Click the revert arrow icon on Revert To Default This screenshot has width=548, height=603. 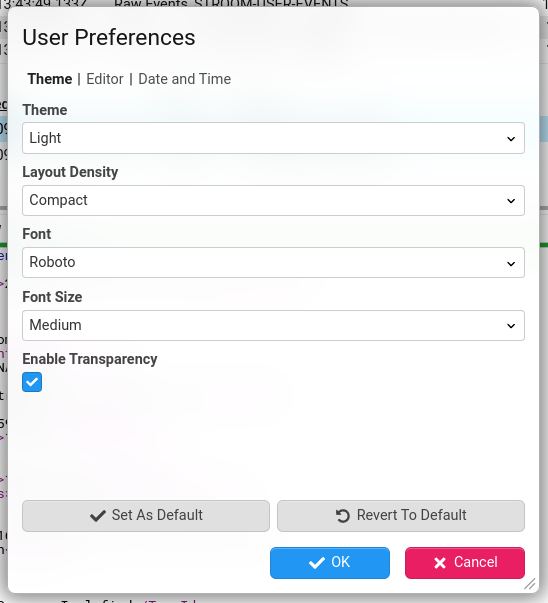(x=343, y=516)
